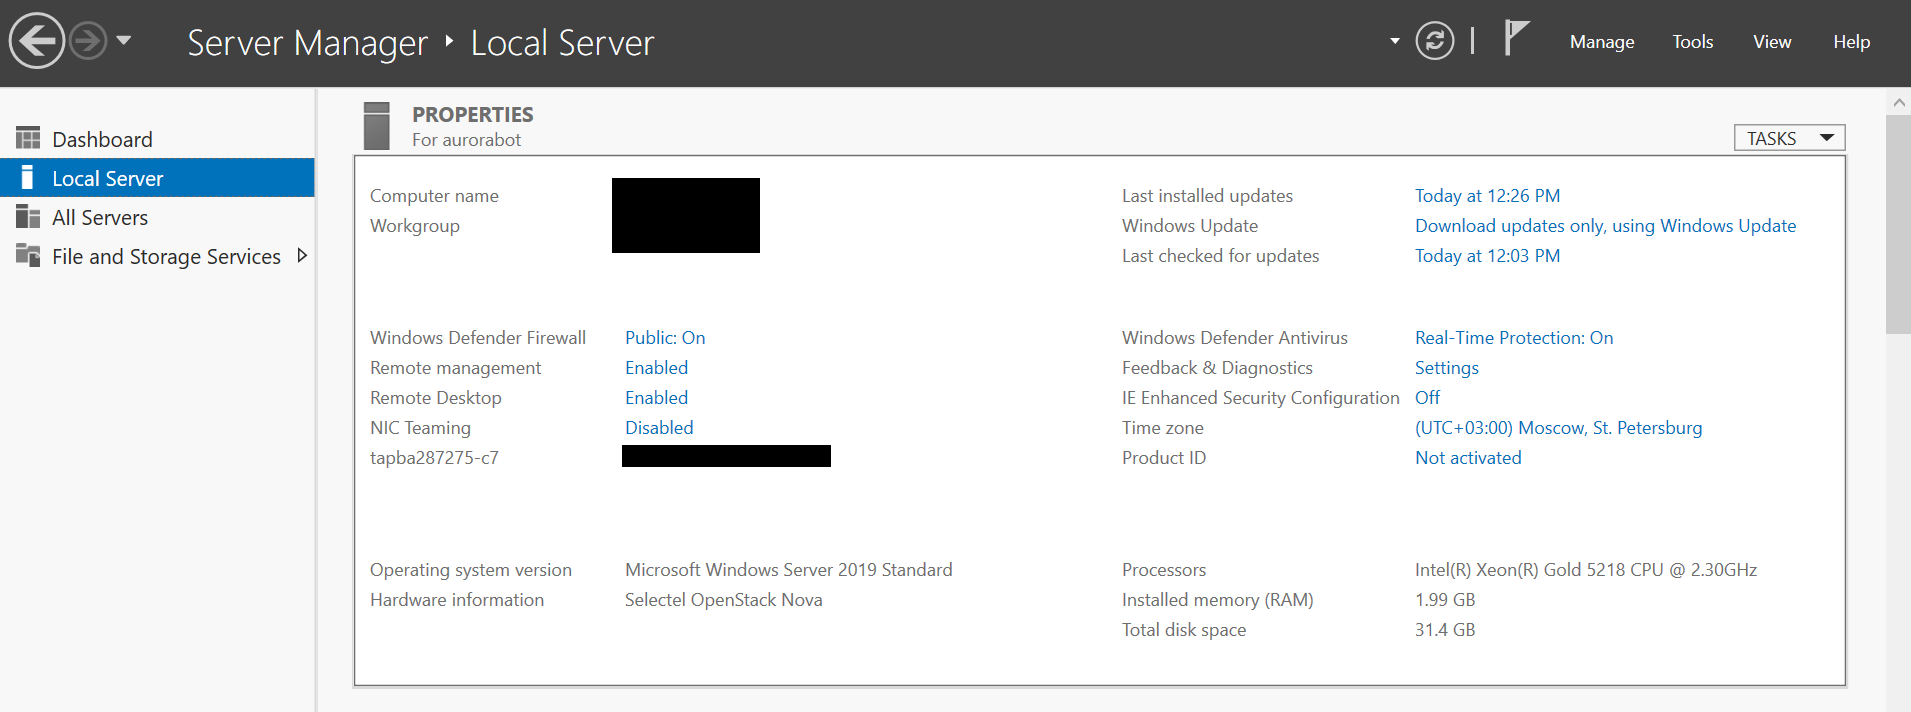Open the TASKS dropdown
This screenshot has width=1911, height=712.
(1789, 138)
